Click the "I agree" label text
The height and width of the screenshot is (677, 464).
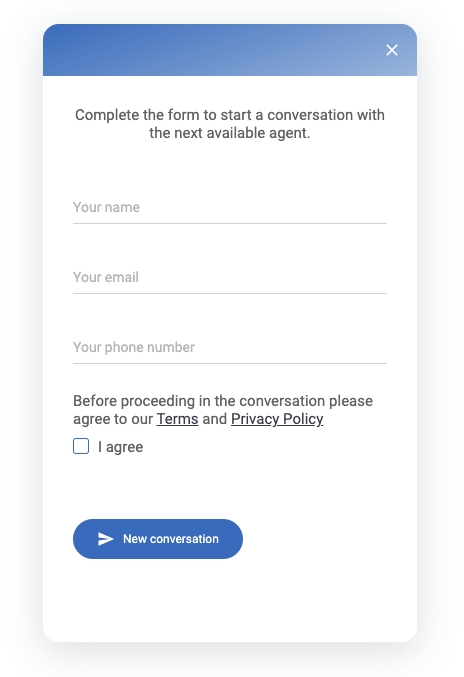click(x=120, y=447)
